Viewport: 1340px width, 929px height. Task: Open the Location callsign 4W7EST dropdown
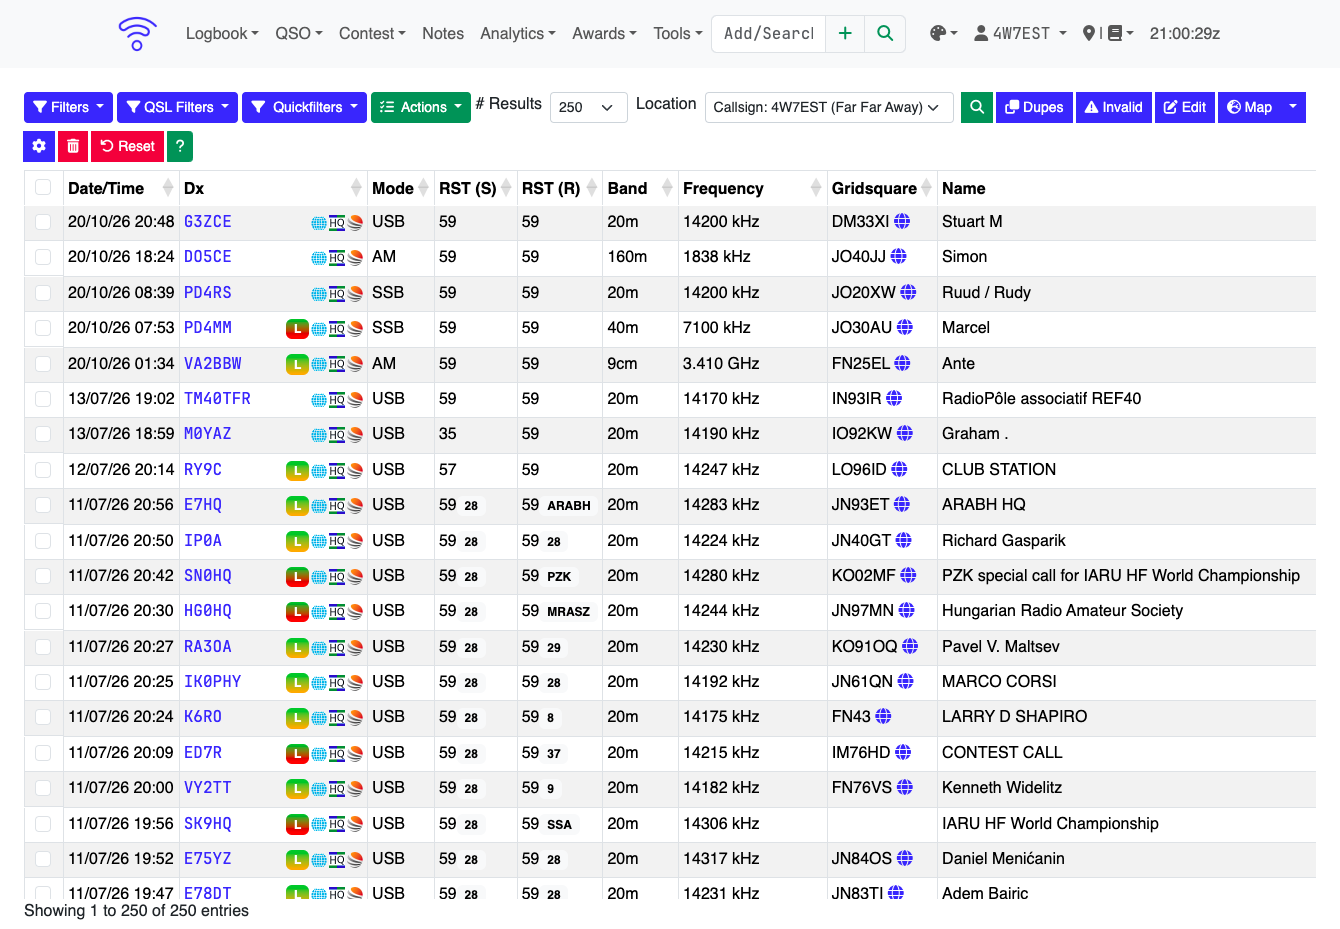click(x=829, y=107)
